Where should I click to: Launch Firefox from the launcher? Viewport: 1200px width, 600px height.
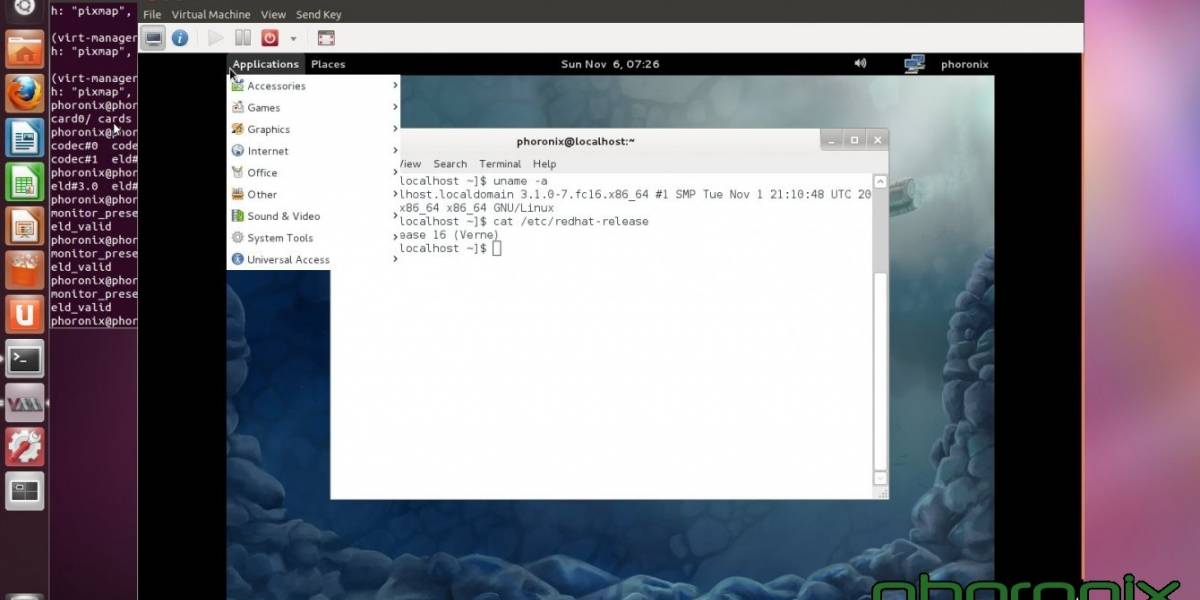pos(25,93)
